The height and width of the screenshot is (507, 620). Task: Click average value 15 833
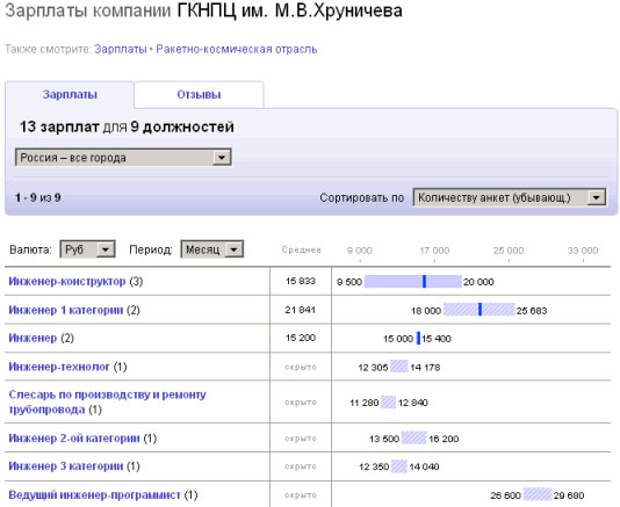(300, 281)
